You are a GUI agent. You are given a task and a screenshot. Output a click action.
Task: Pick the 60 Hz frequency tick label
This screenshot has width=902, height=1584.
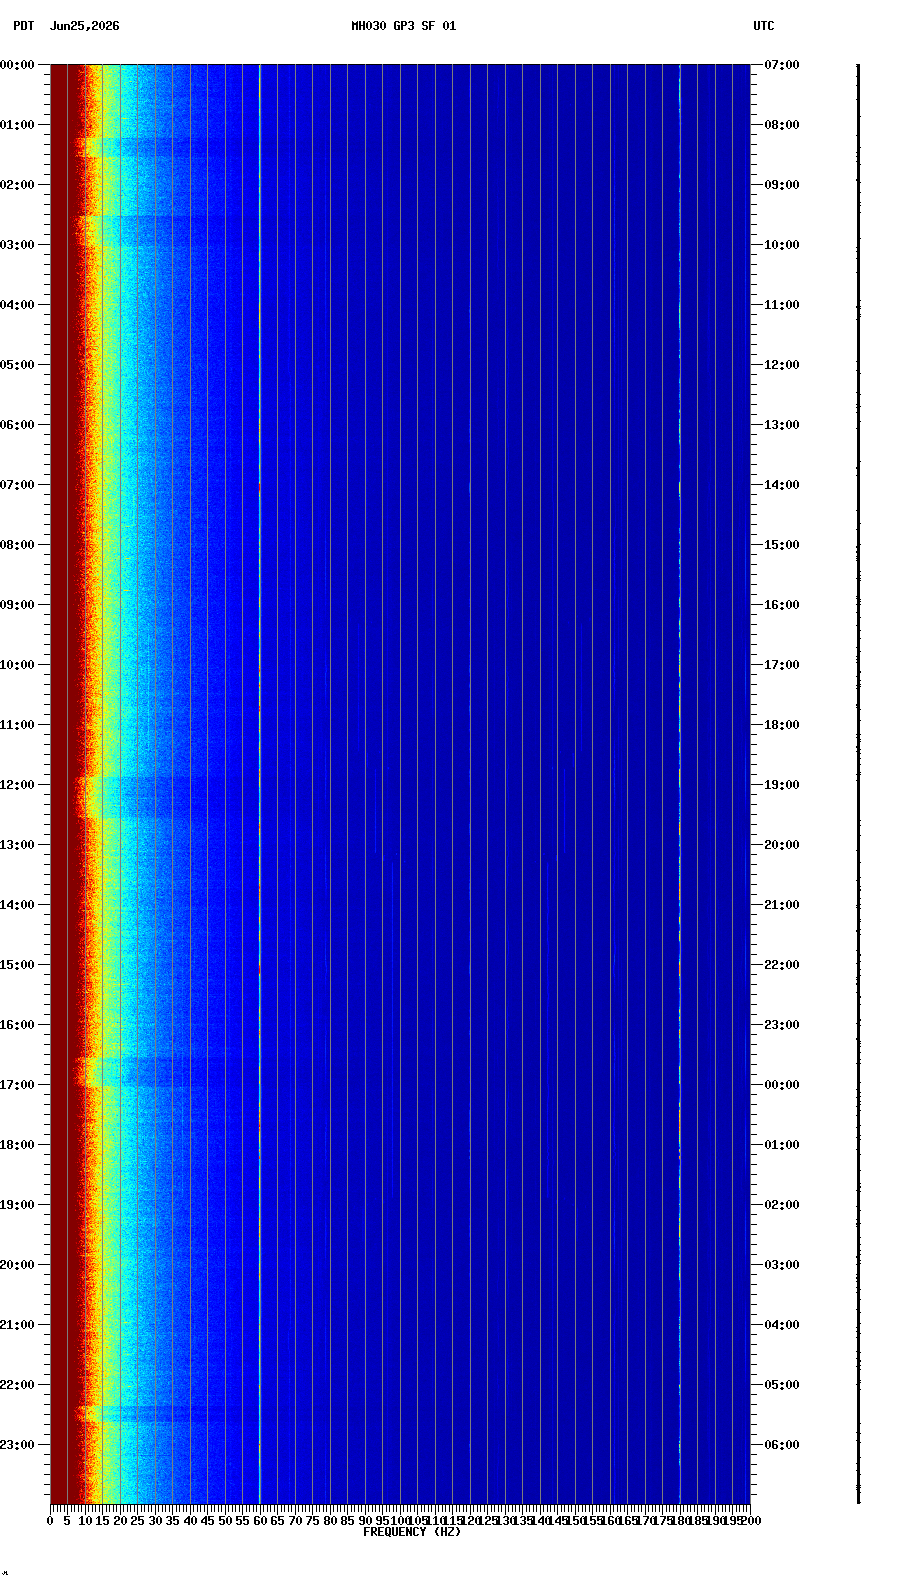pos(260,1521)
